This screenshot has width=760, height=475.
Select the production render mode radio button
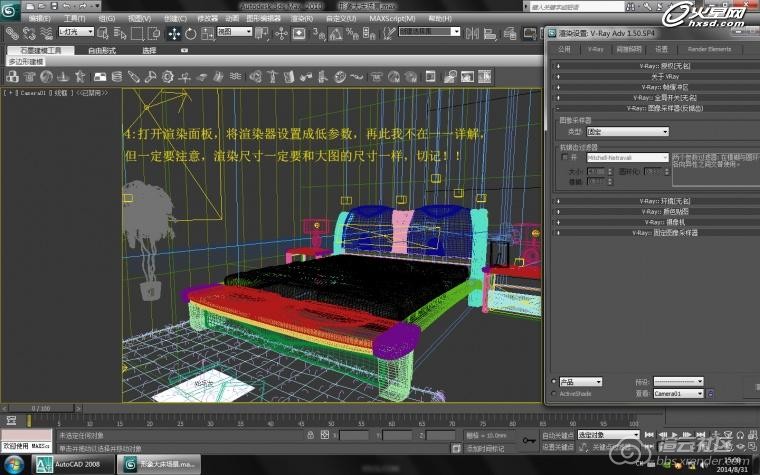(x=553, y=382)
